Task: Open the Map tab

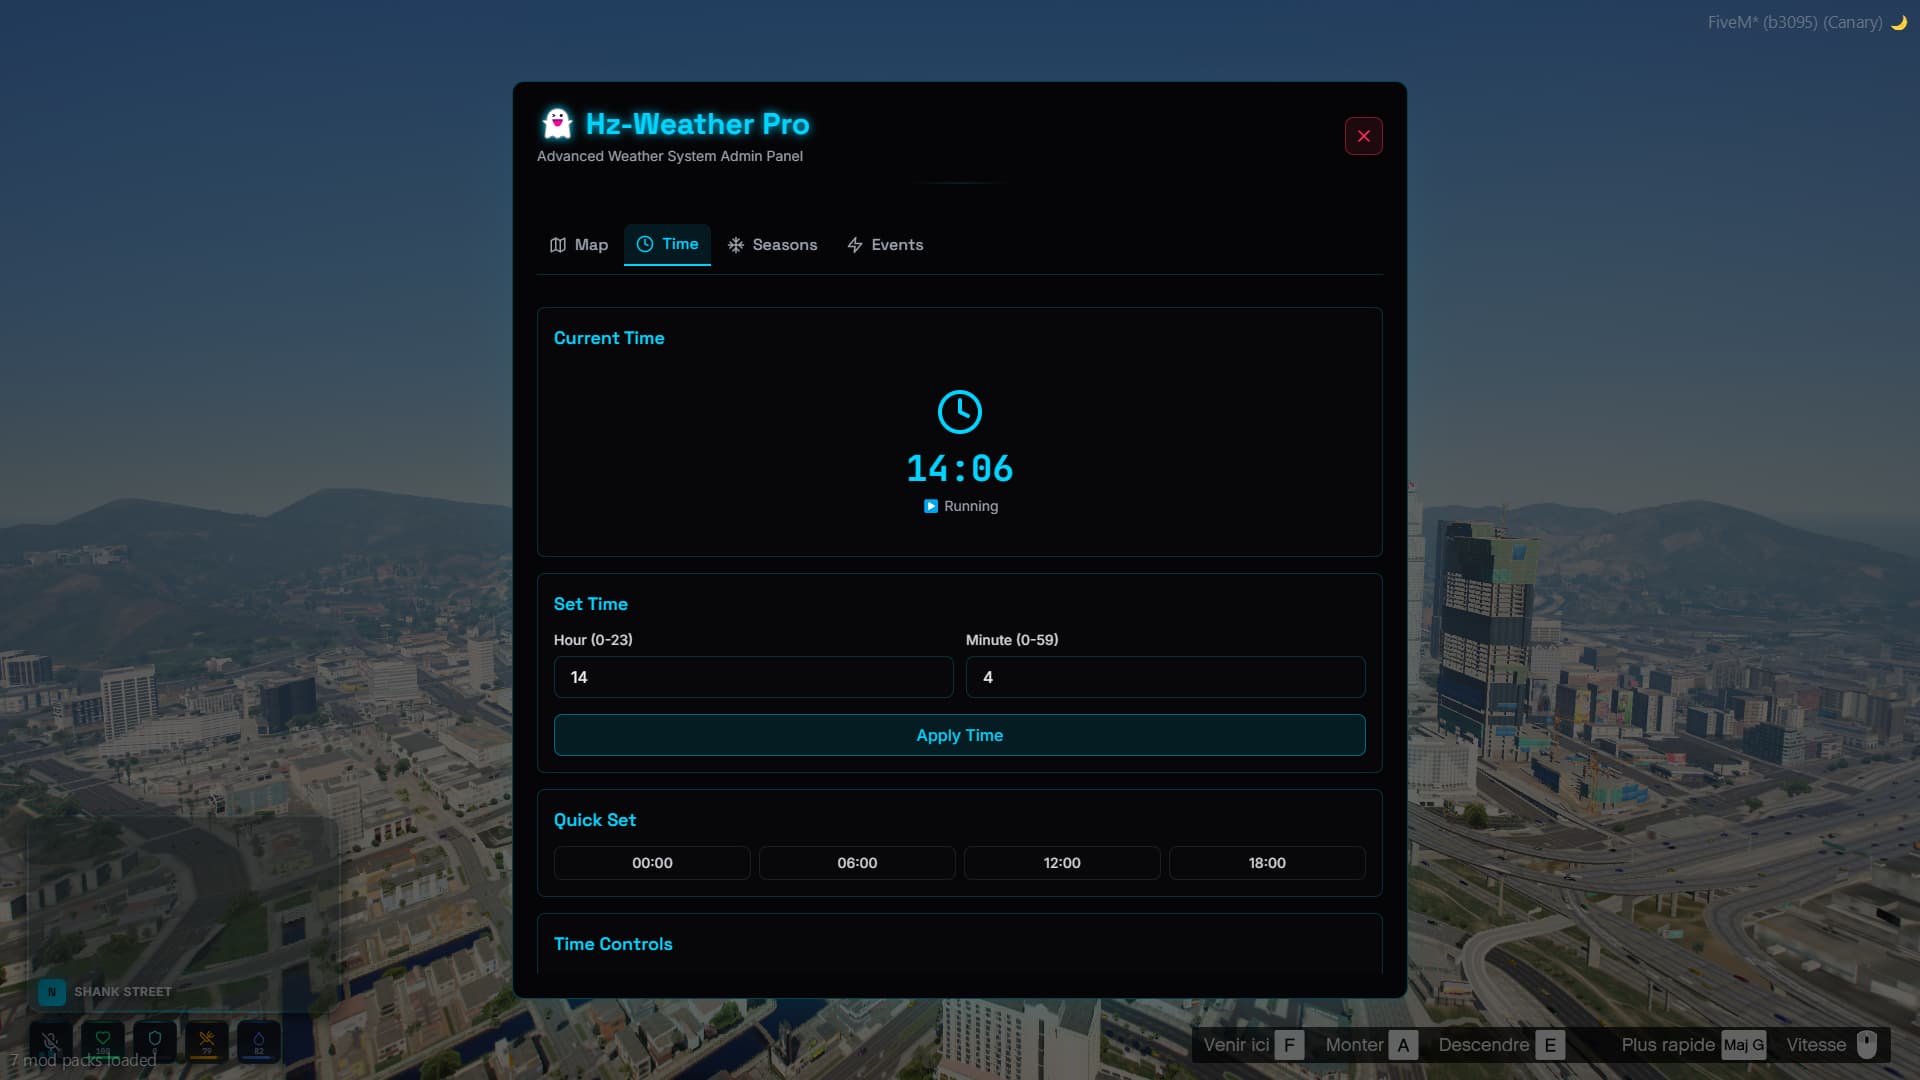Action: (x=579, y=245)
